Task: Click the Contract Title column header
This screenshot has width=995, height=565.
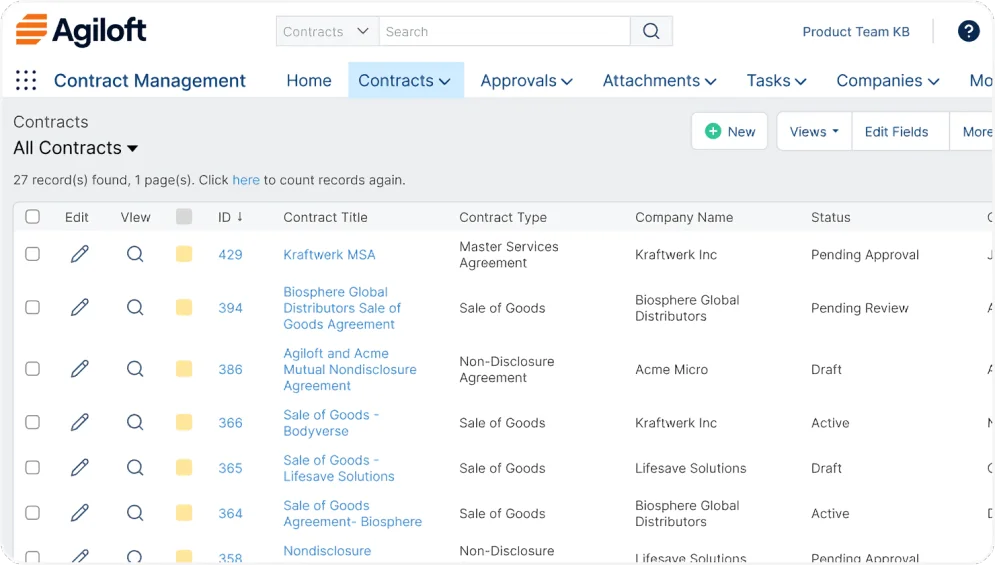Action: (325, 217)
